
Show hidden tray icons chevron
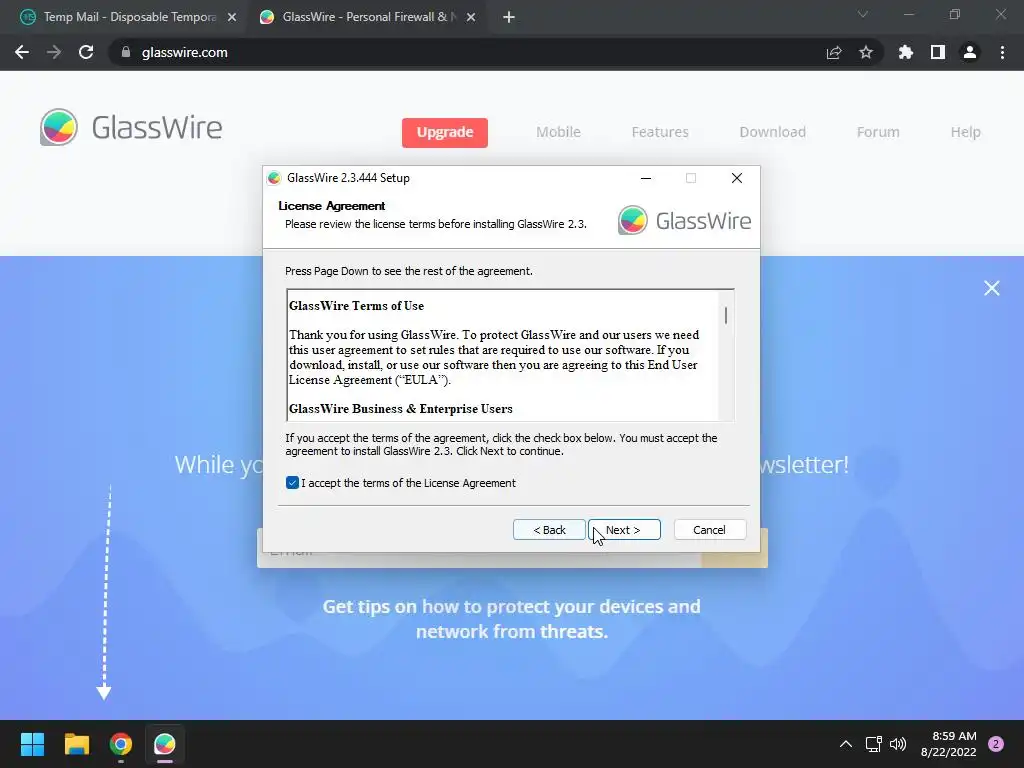pyautogui.click(x=846, y=744)
